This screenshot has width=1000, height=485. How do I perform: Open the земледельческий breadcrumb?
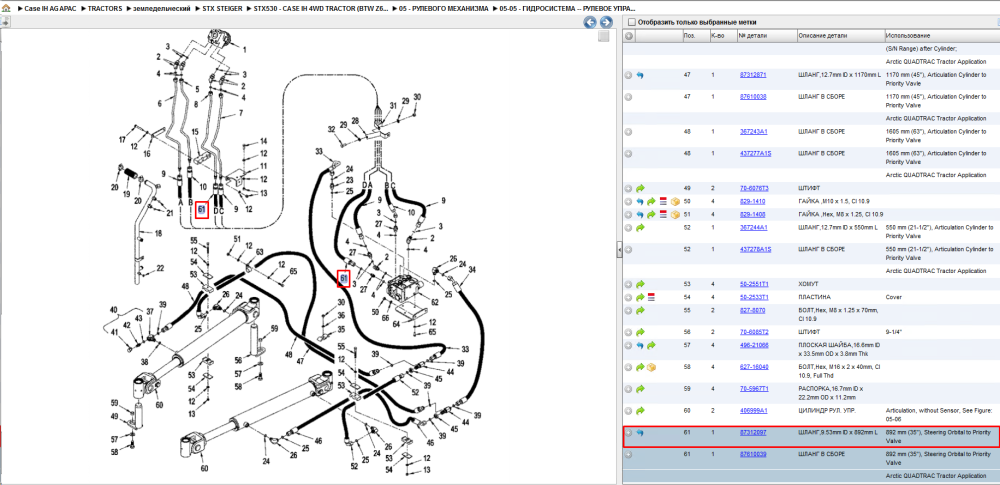[161, 9]
